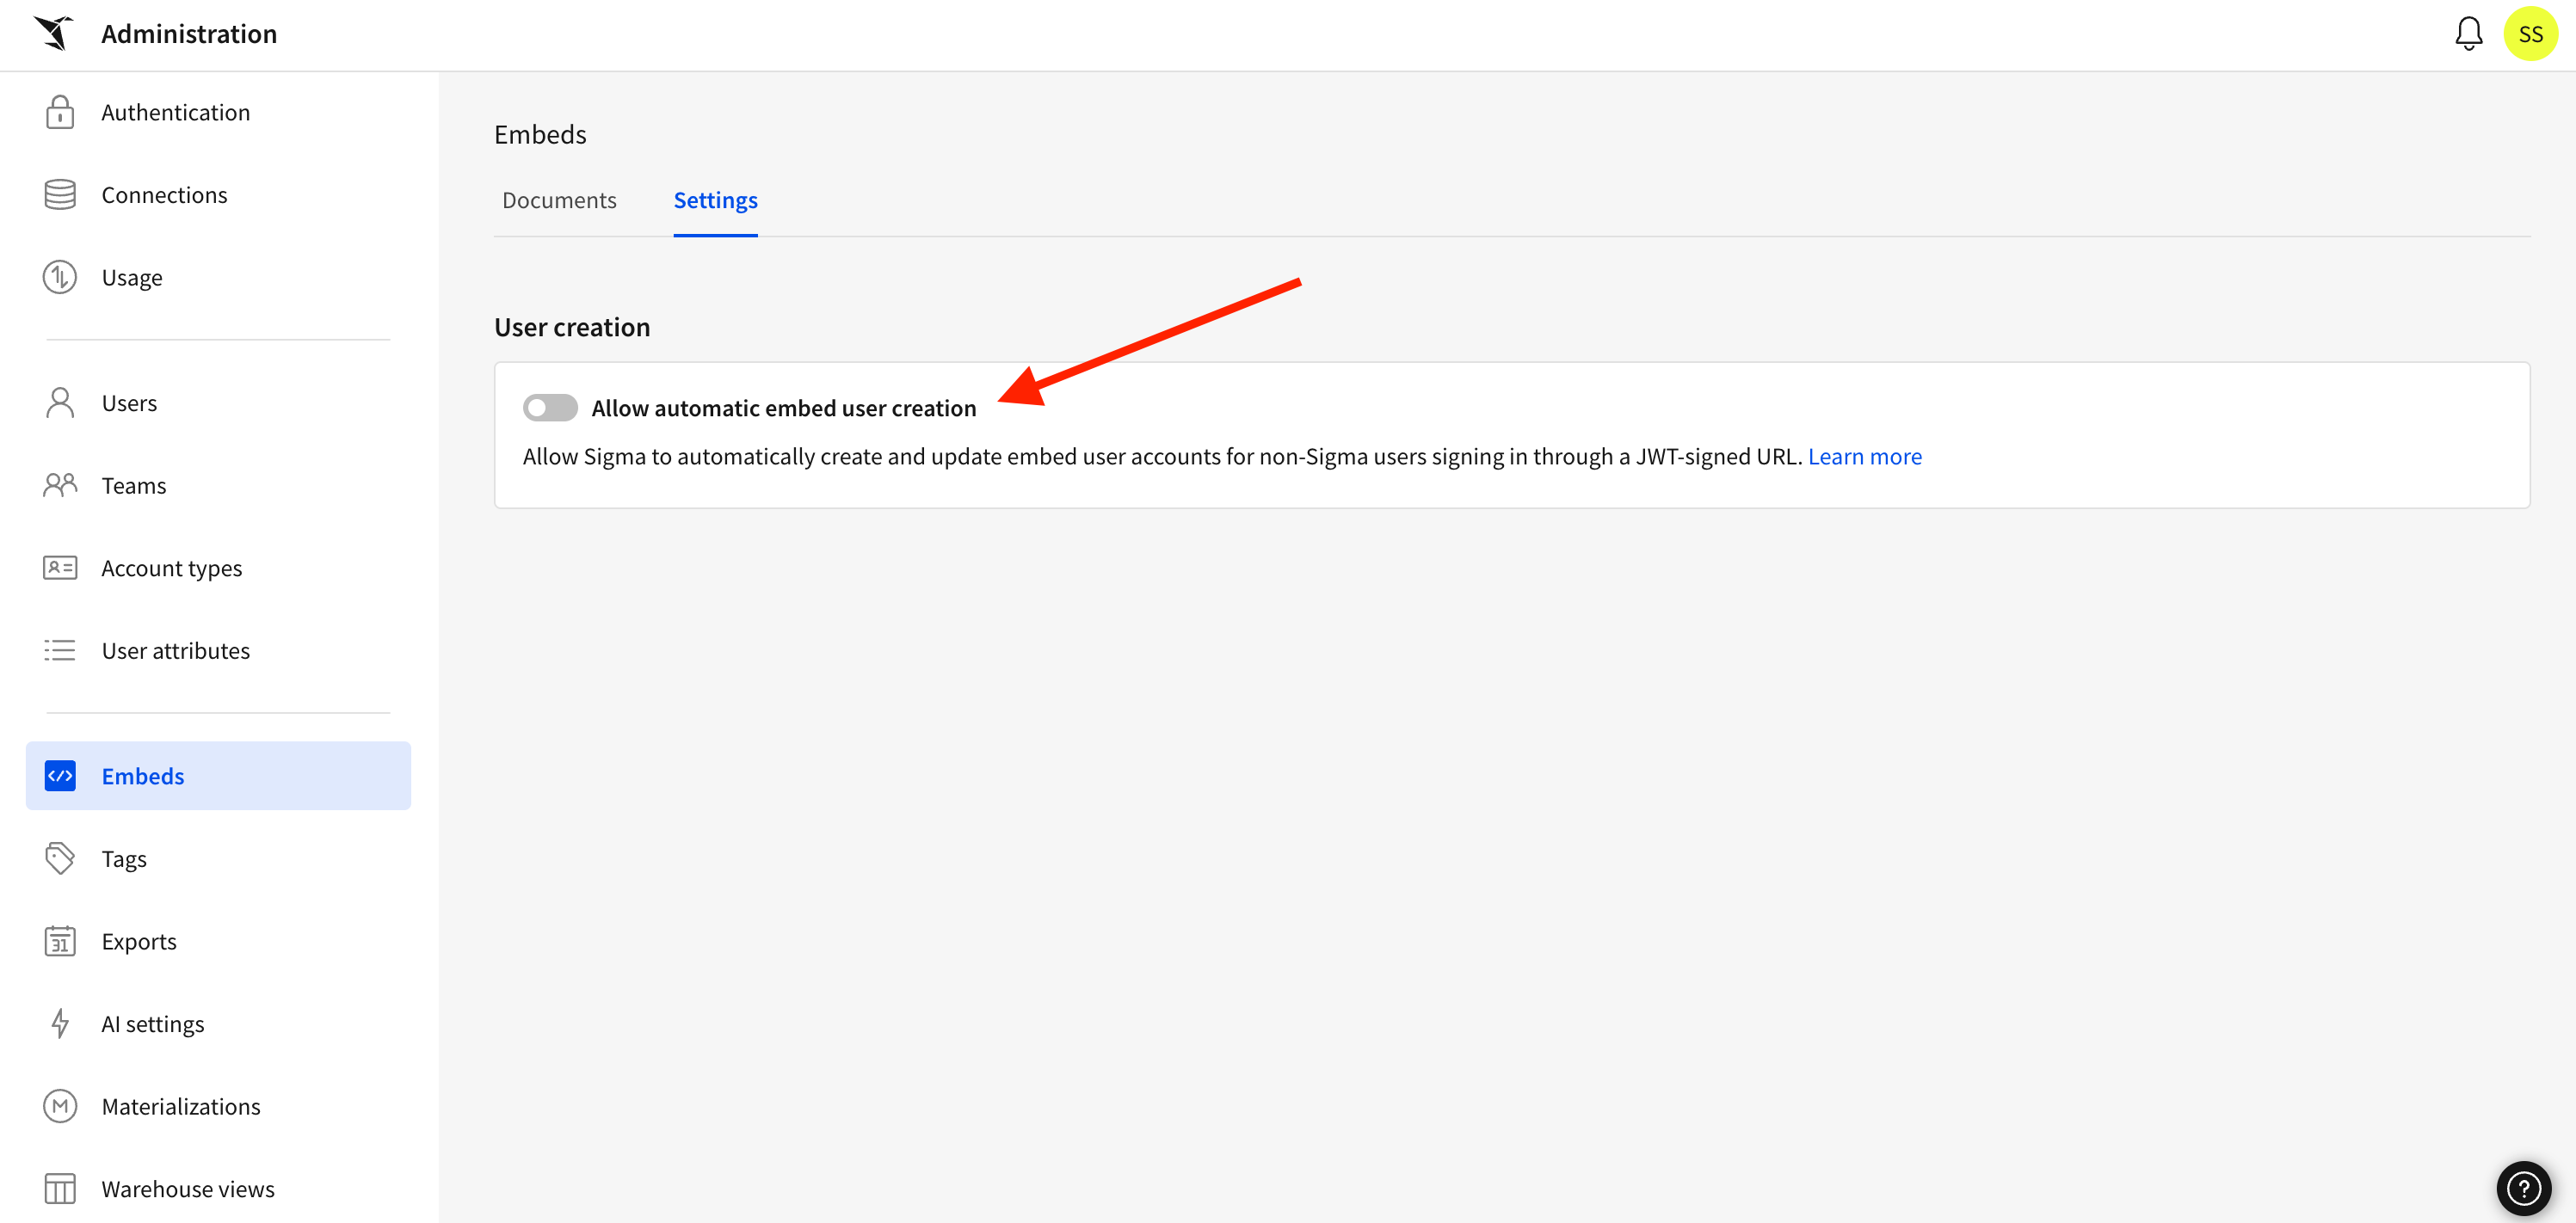Viewport: 2576px width, 1223px height.
Task: Select the Settings tab
Action: click(x=715, y=200)
